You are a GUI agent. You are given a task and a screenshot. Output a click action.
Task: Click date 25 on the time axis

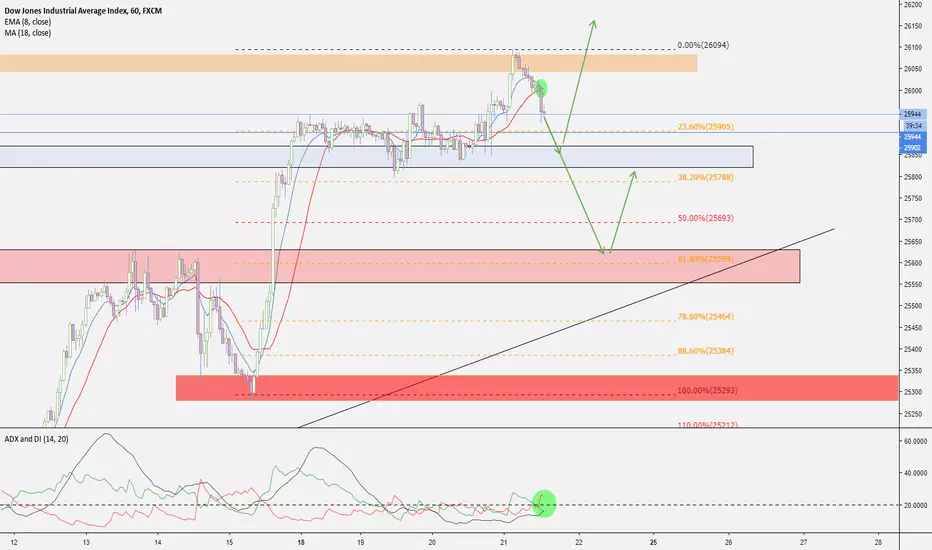(653, 542)
